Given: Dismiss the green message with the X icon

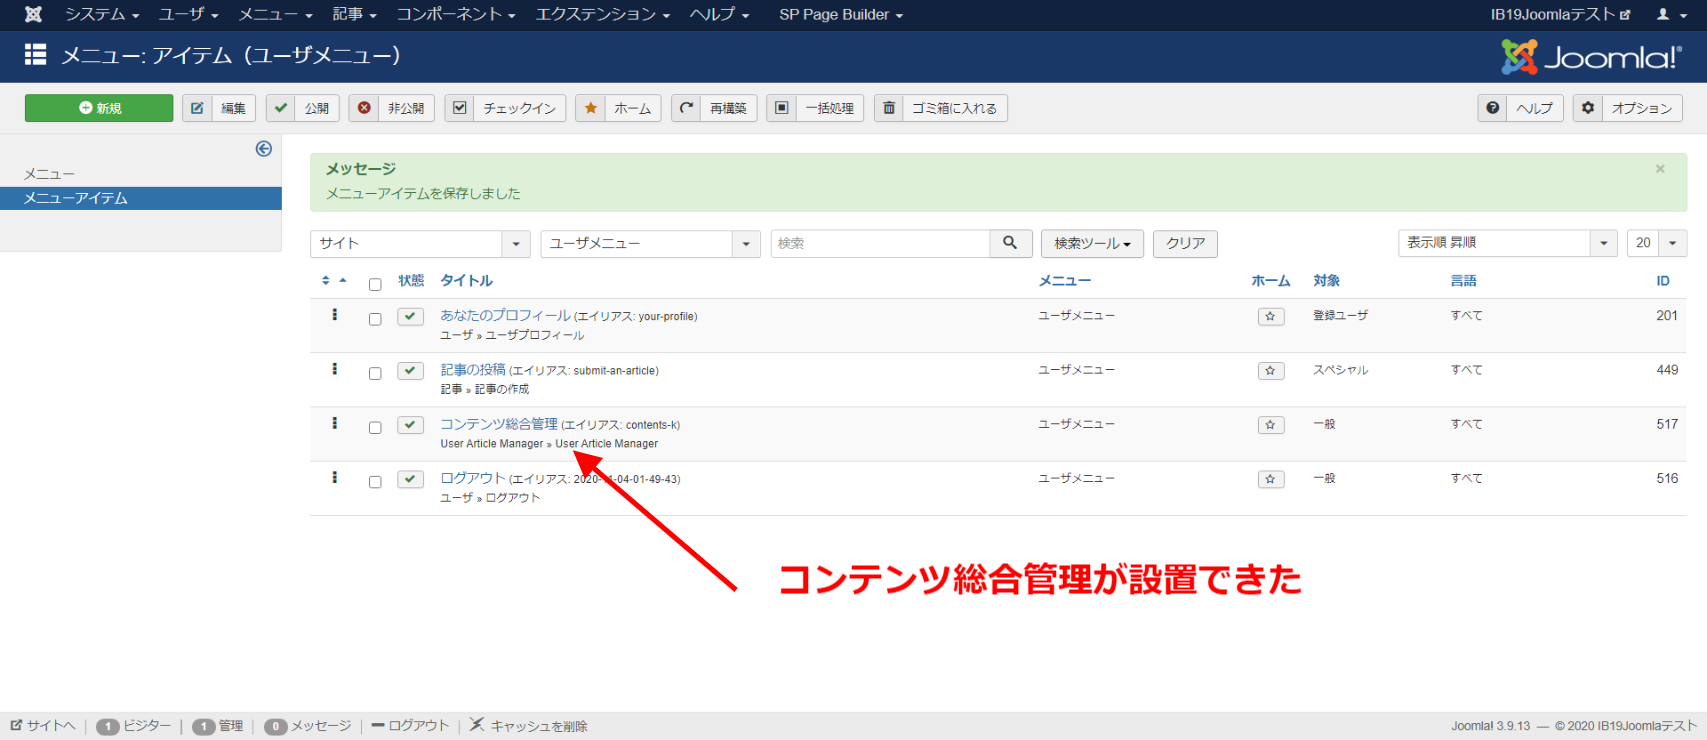Looking at the screenshot, I should [x=1660, y=169].
